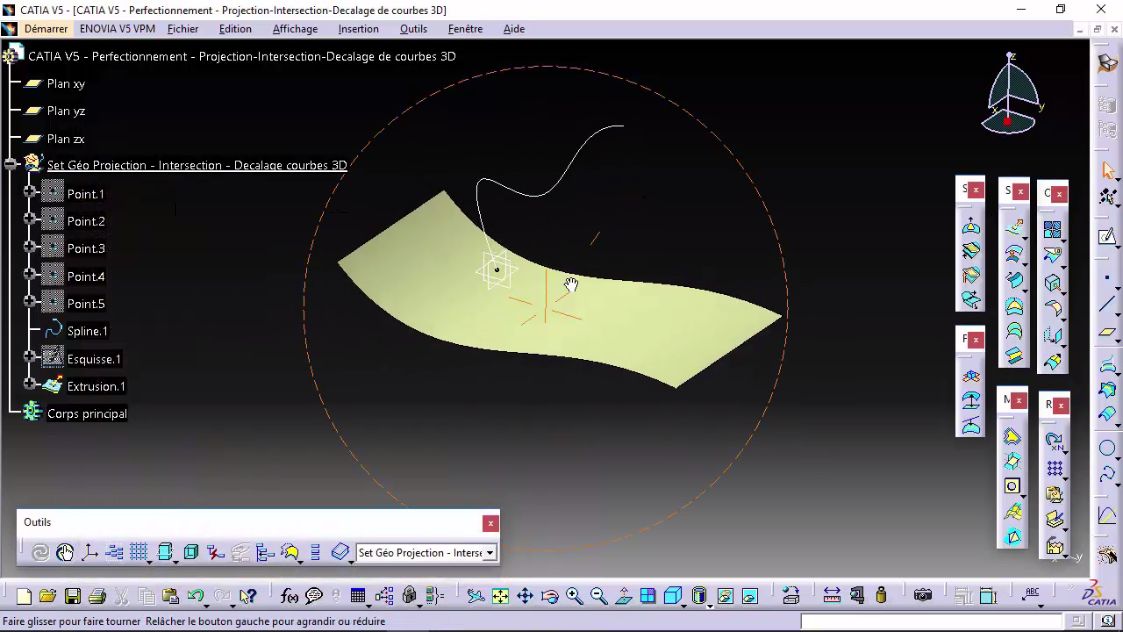Click the Circle tool in right toolbar
The height and width of the screenshot is (632, 1123).
pyautogui.click(x=1107, y=449)
